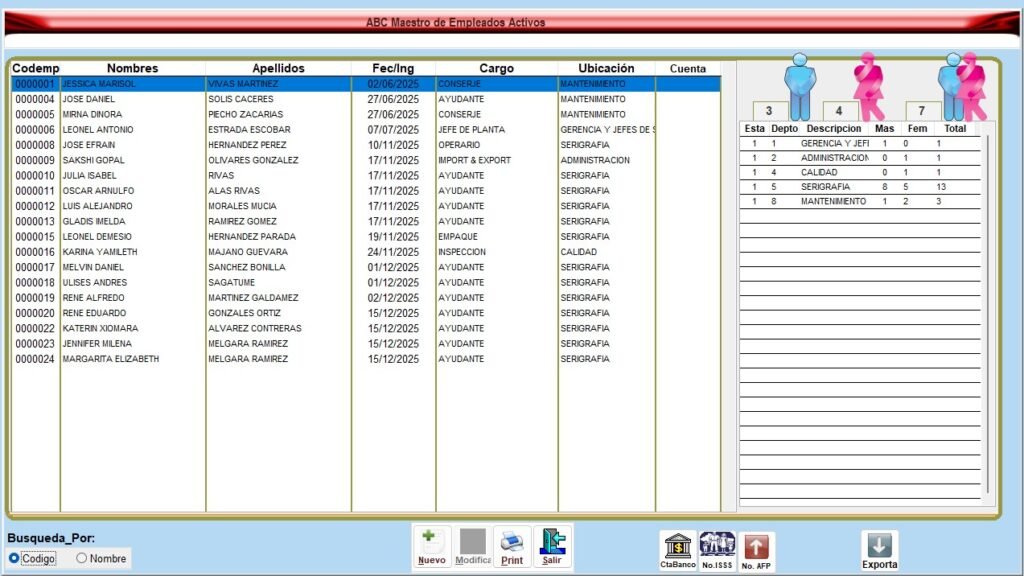This screenshot has height=576, width=1024.
Task: Click the Salir exit door icon
Action: click(552, 543)
